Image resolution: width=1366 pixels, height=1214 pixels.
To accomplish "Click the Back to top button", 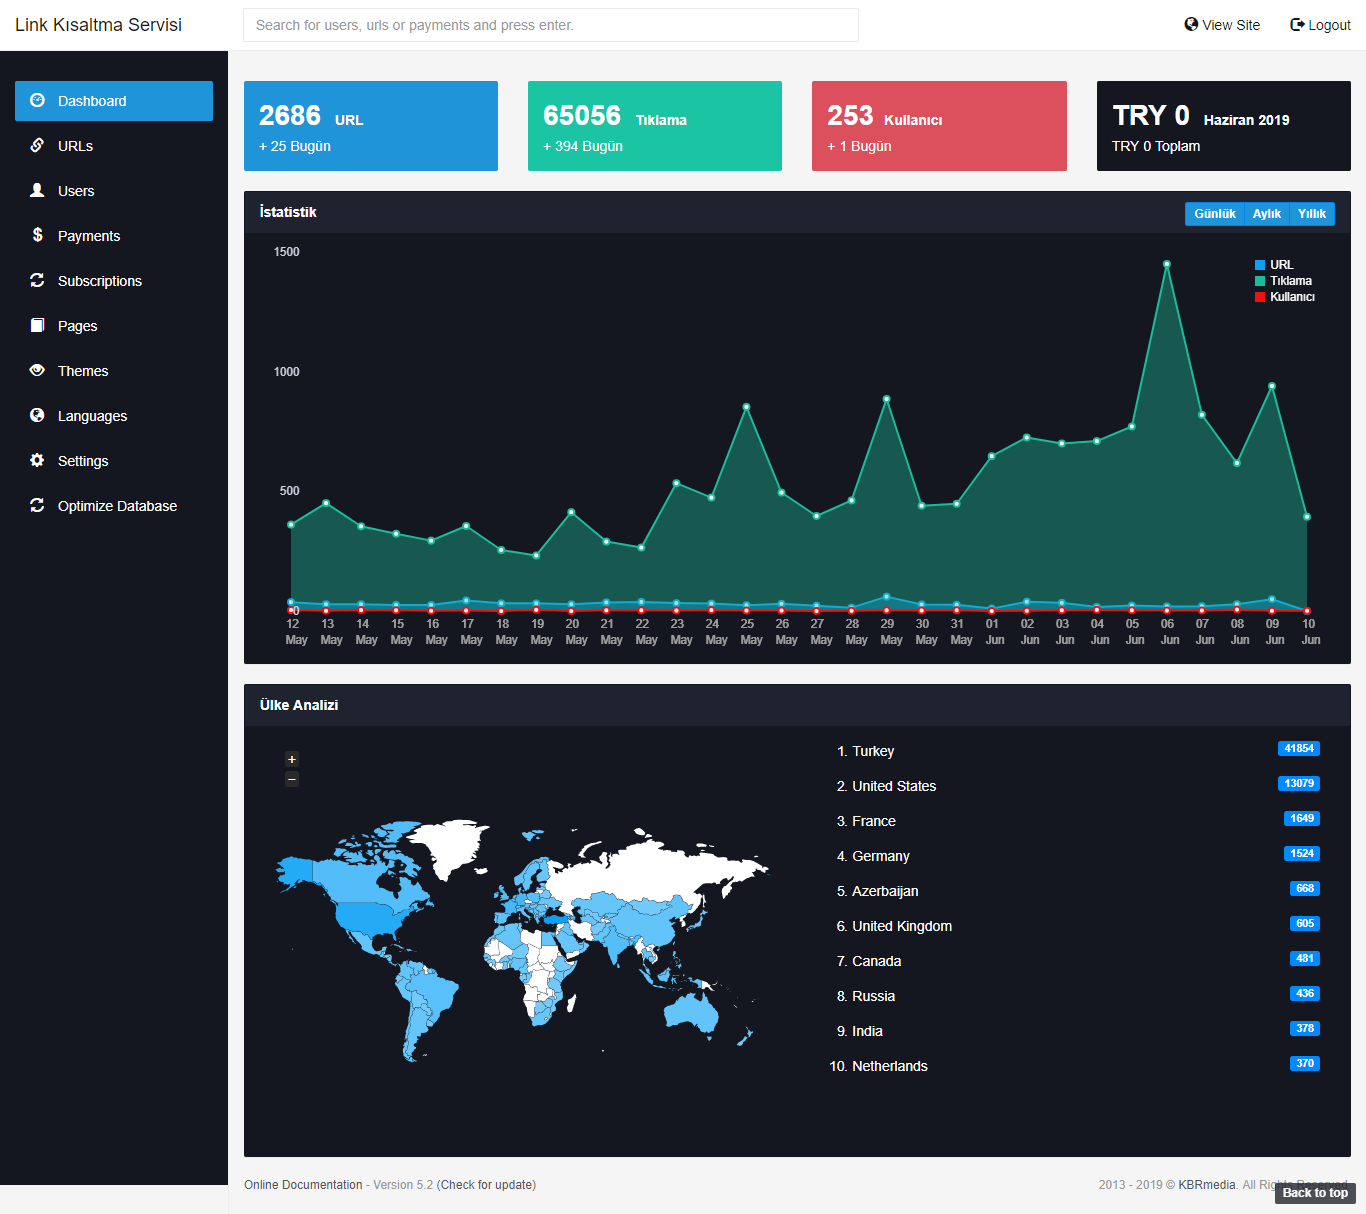I will 1315,1193.
